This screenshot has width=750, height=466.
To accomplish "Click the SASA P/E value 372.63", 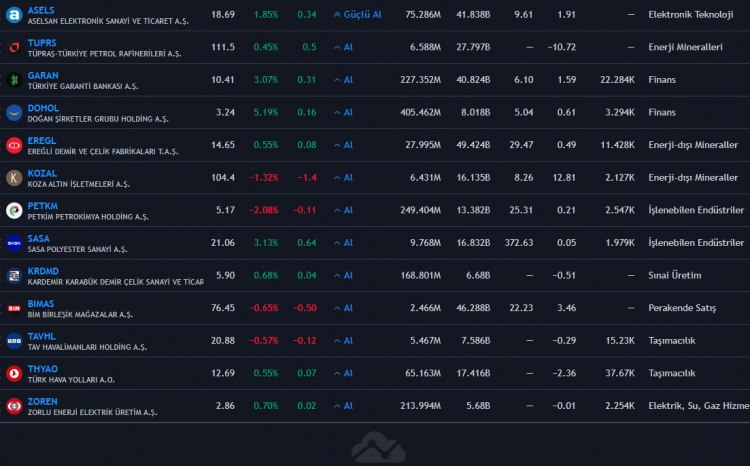I will click(x=518, y=243).
